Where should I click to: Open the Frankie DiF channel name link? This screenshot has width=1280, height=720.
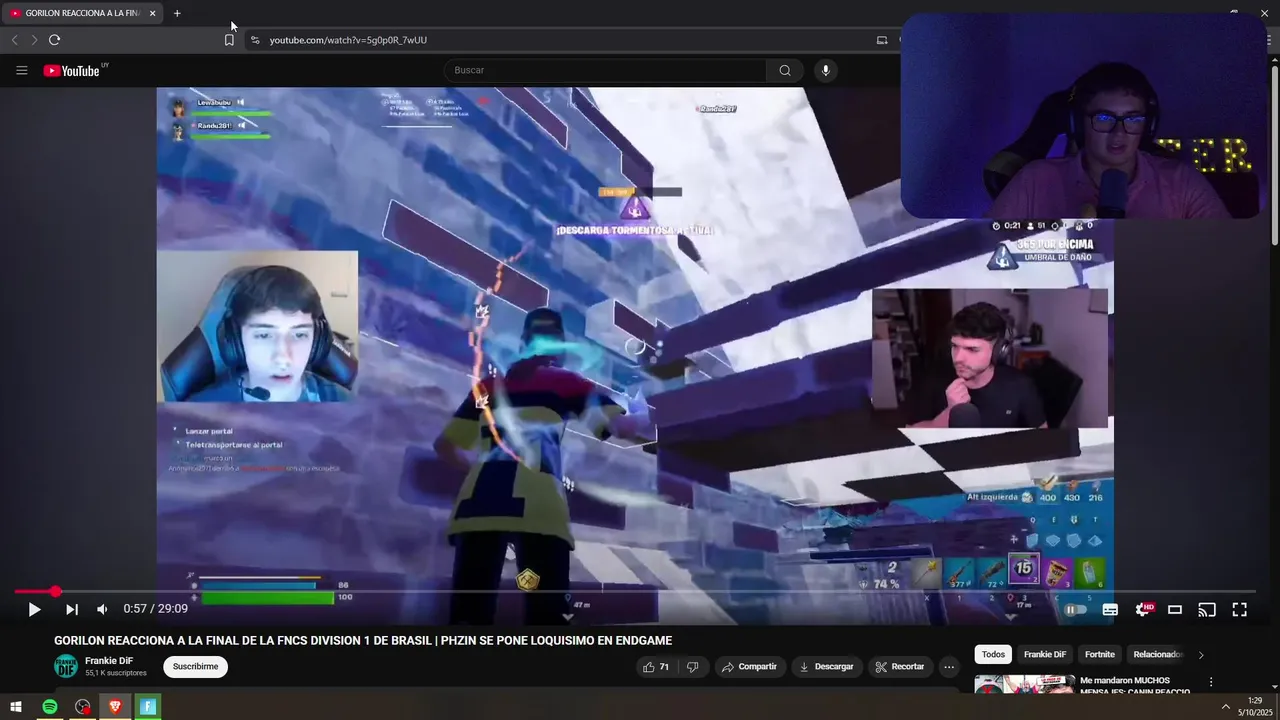tap(109, 661)
